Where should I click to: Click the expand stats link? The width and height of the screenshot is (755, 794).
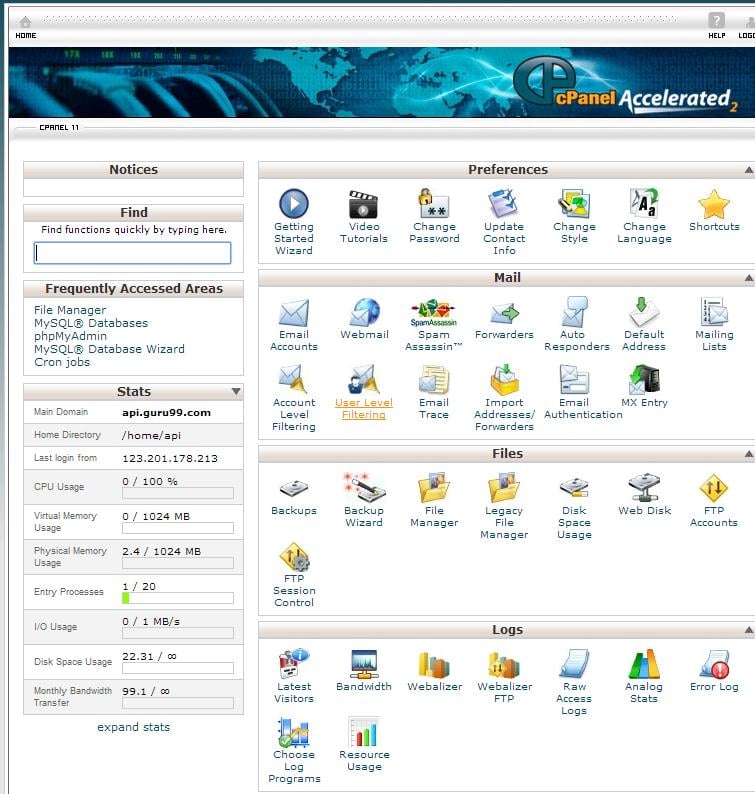(133, 727)
